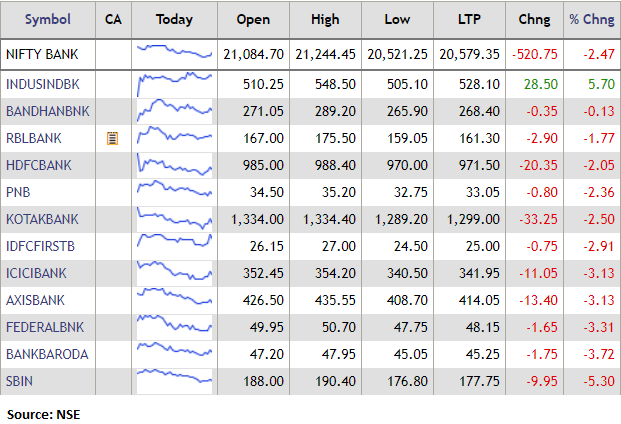This screenshot has width=621, height=424.
Task: Open the SBIN intraday sparkline chart
Action: (175, 380)
